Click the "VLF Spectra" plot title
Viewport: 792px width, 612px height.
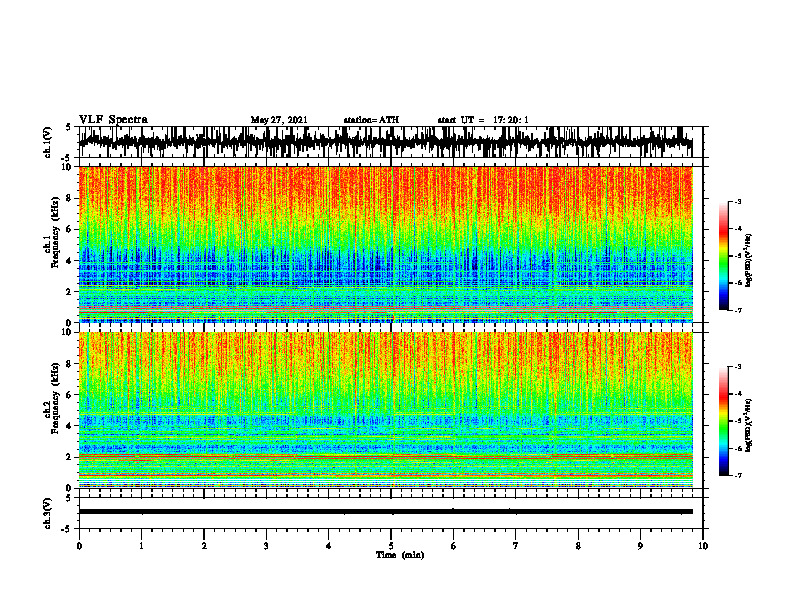[113, 120]
